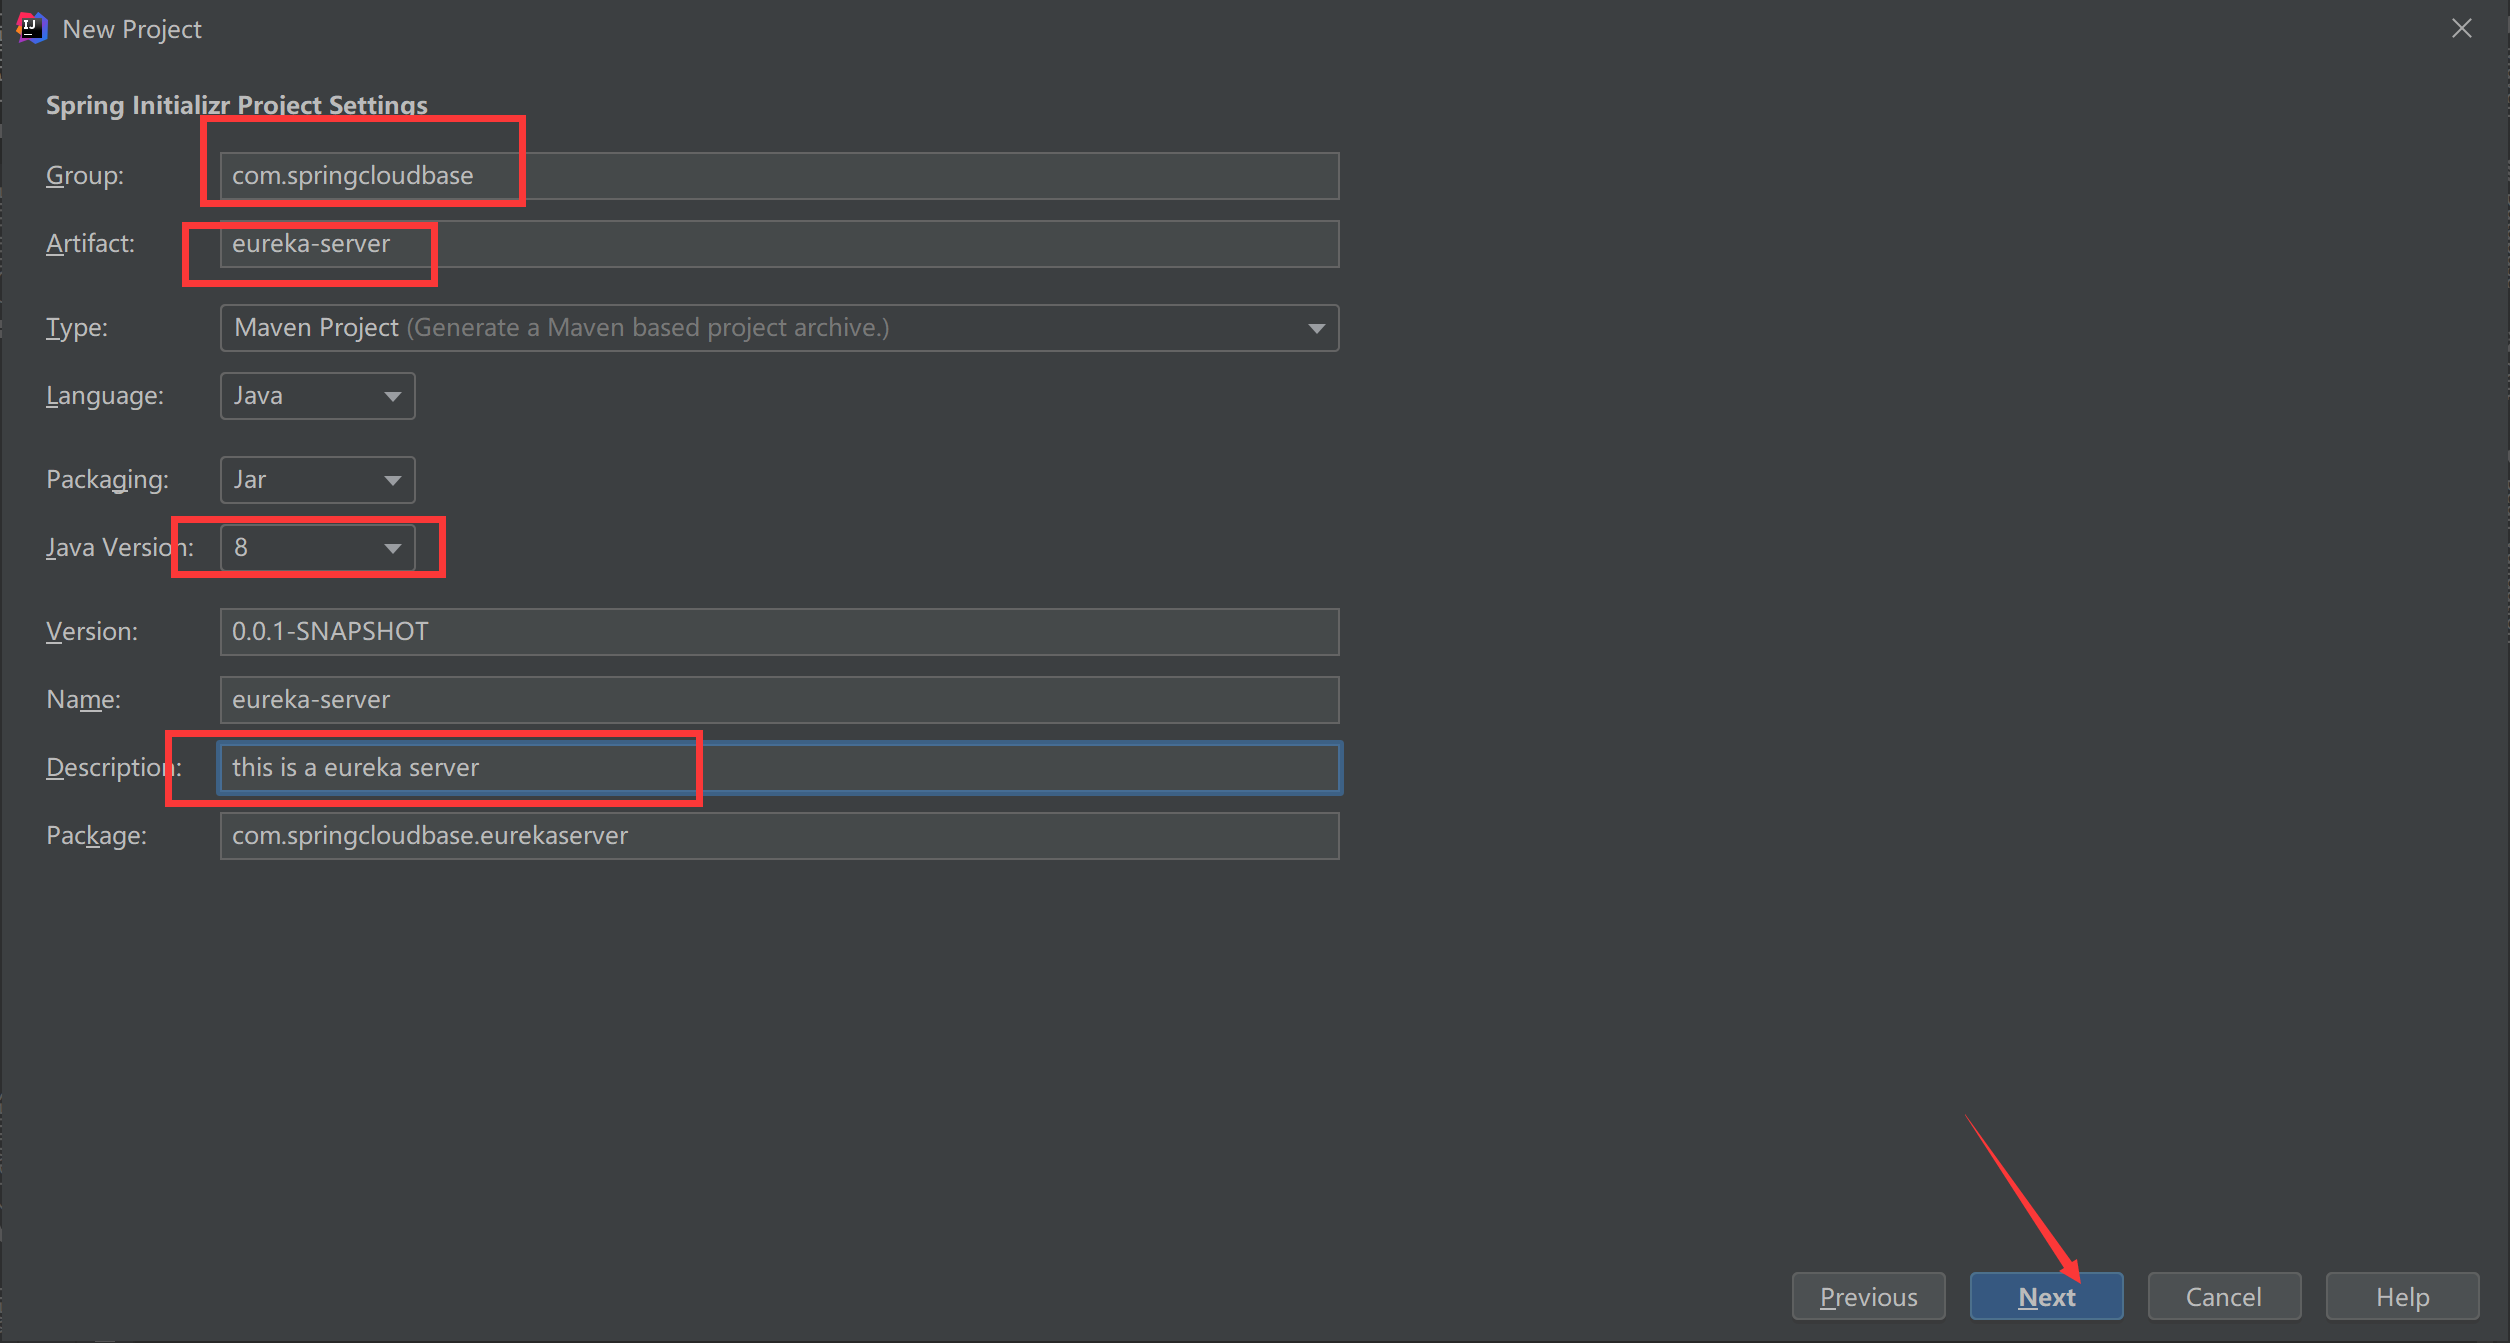Select the Group input field
Viewport: 2510px width, 1343px height.
coord(780,175)
